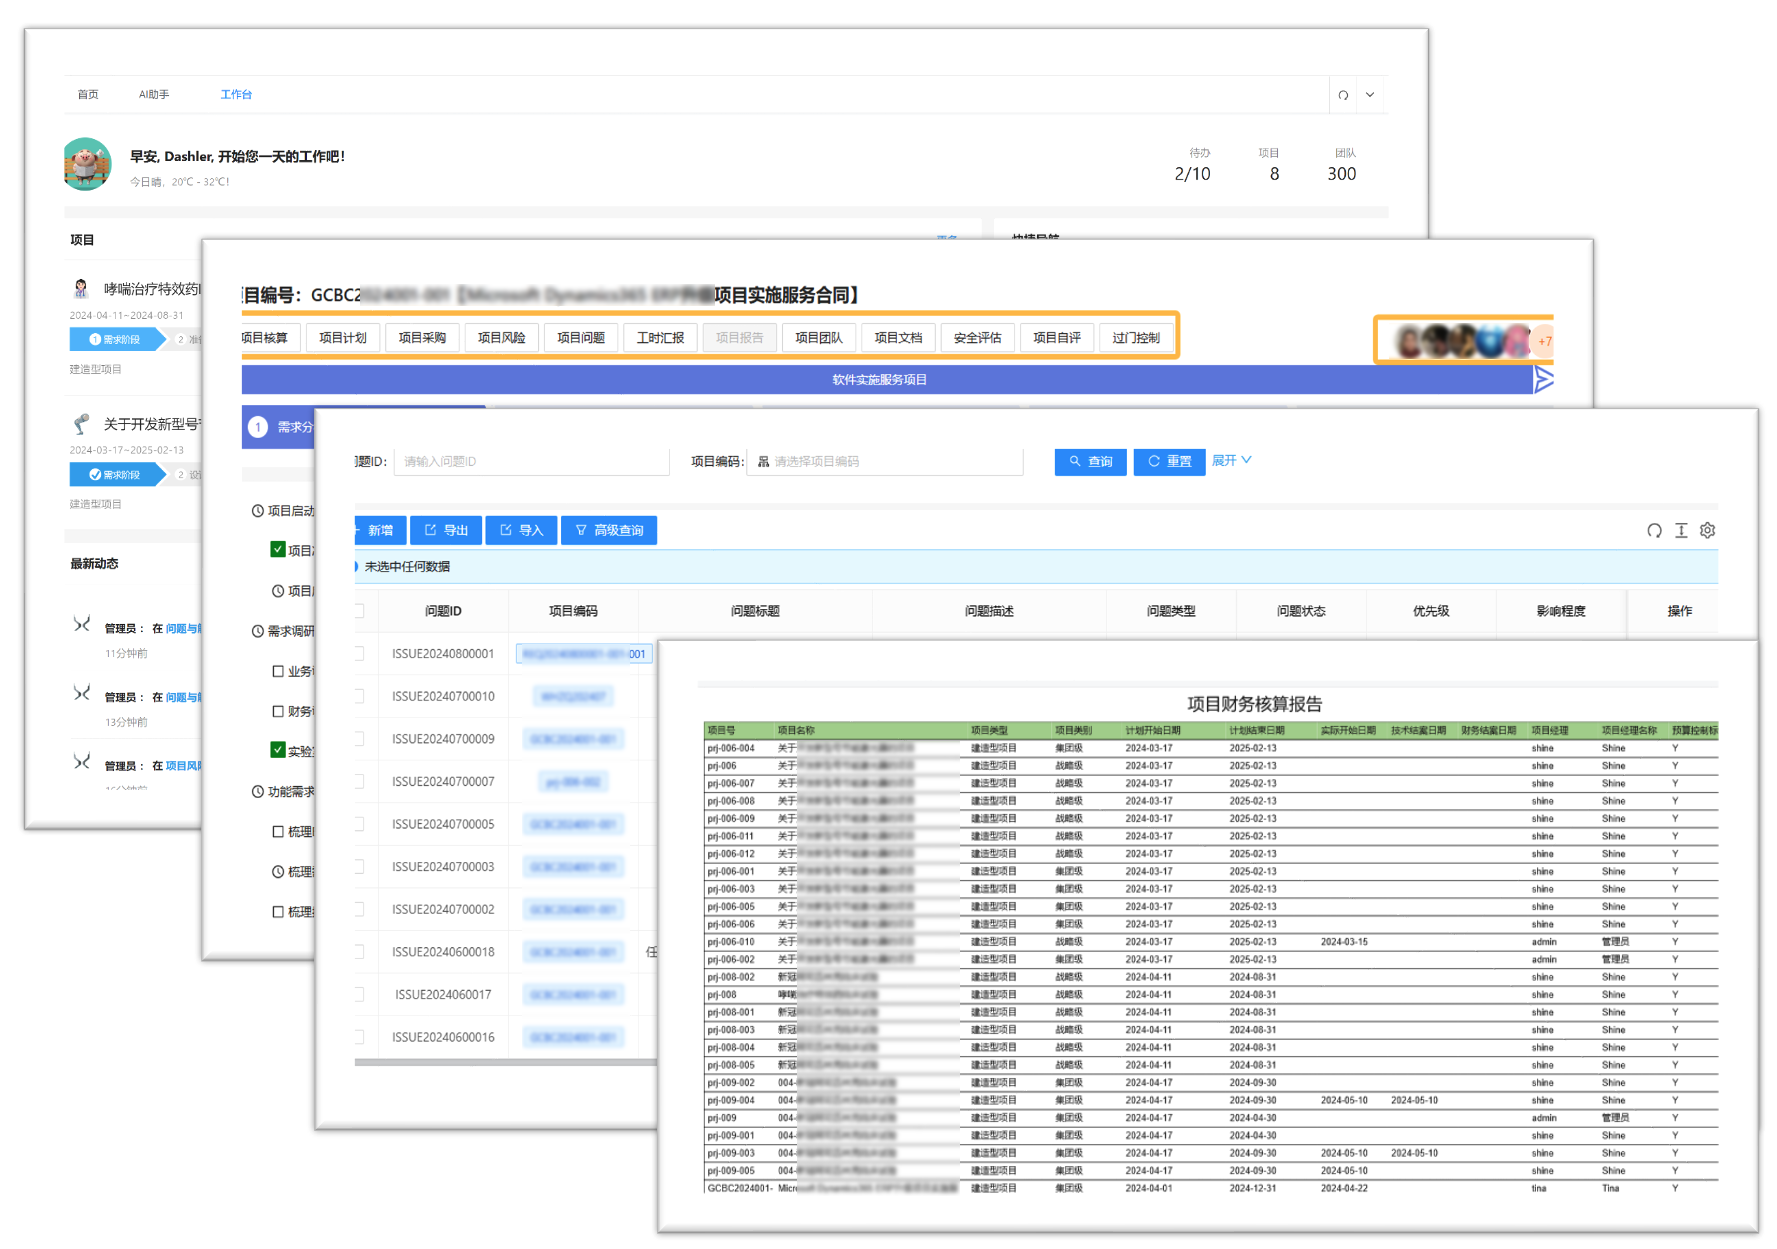This screenshot has height=1249, width=1777.
Task: Click the row density icon above issue table
Action: click(1681, 531)
